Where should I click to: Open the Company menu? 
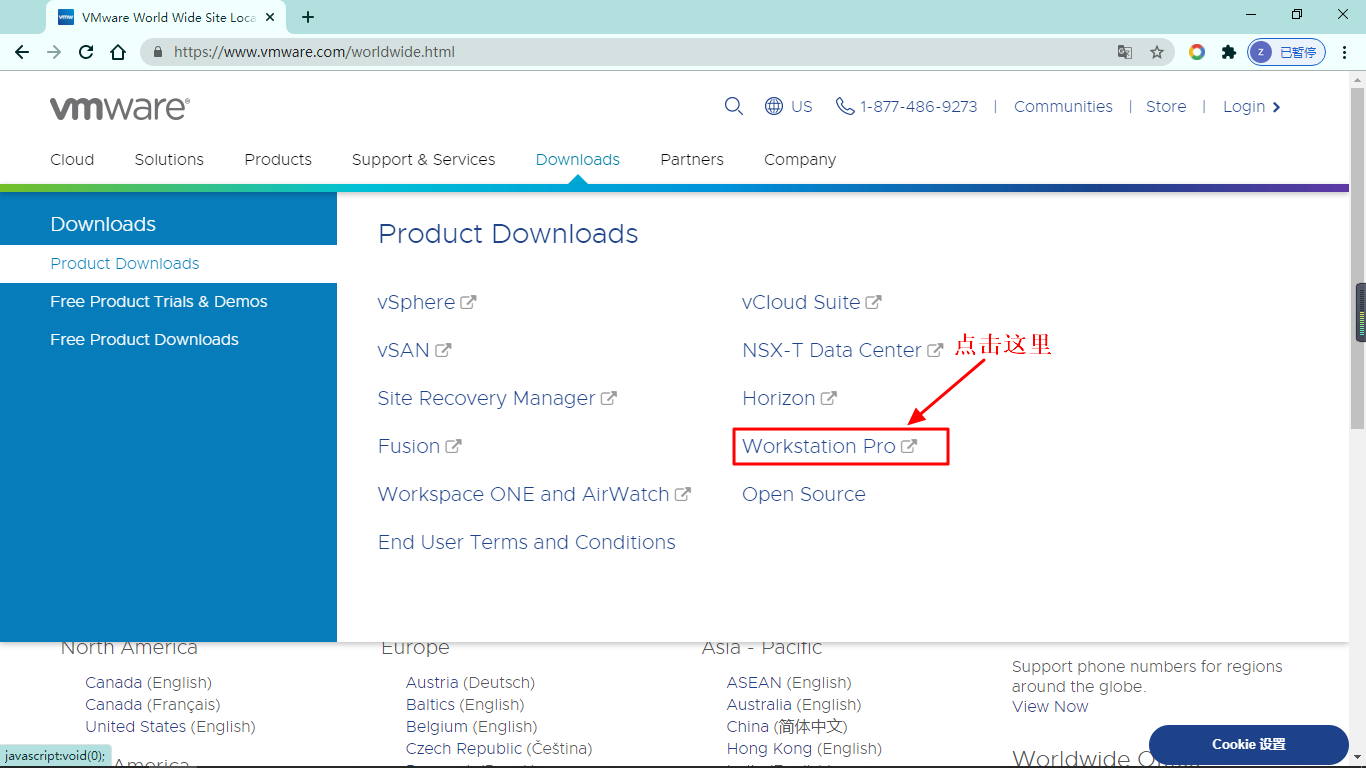pos(800,159)
